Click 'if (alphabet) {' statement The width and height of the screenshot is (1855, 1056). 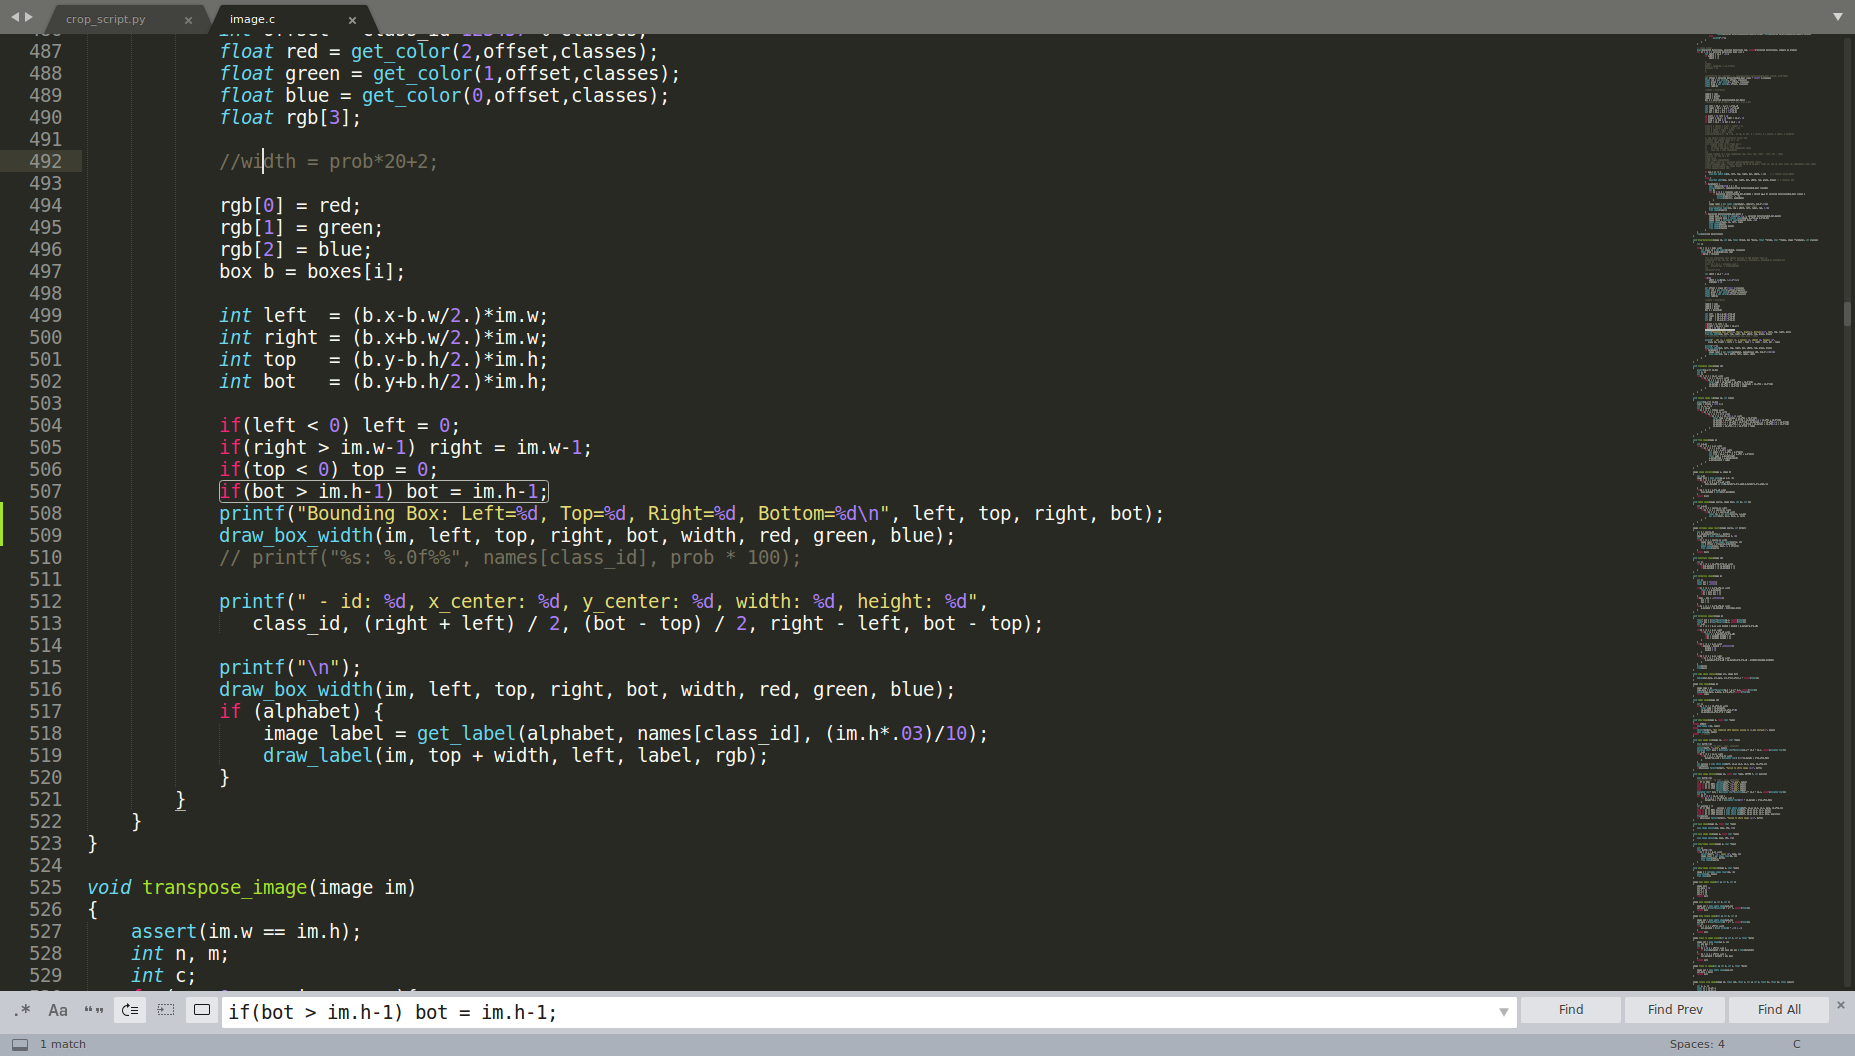click(x=302, y=711)
